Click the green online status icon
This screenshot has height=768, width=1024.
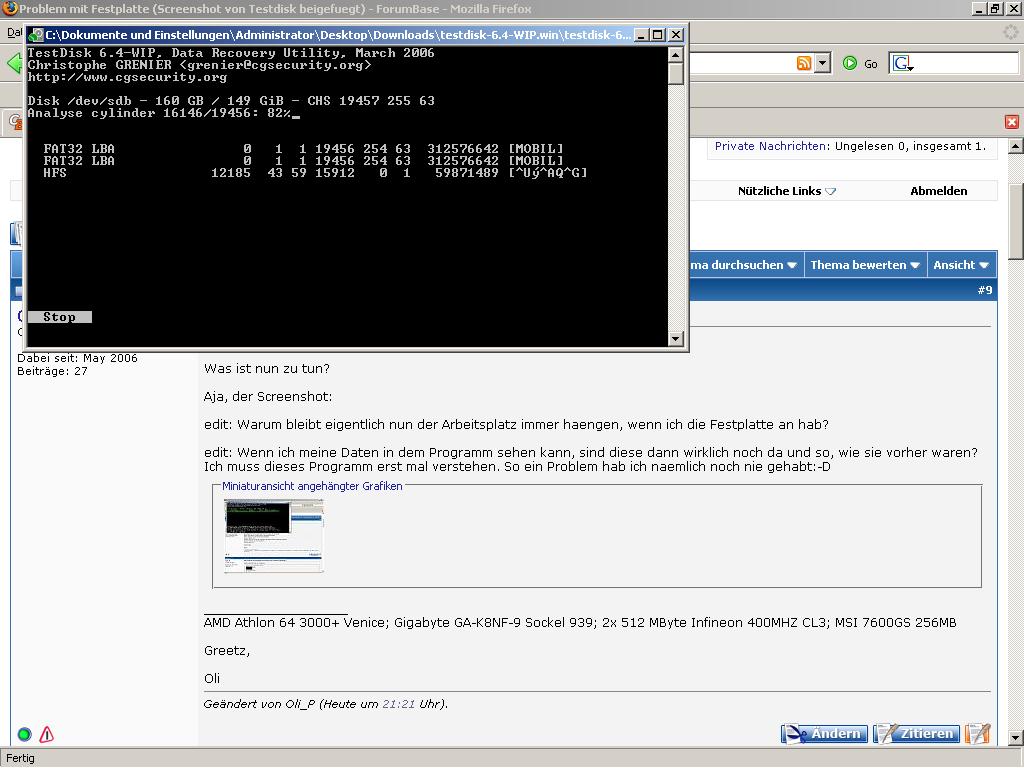coord(24,734)
